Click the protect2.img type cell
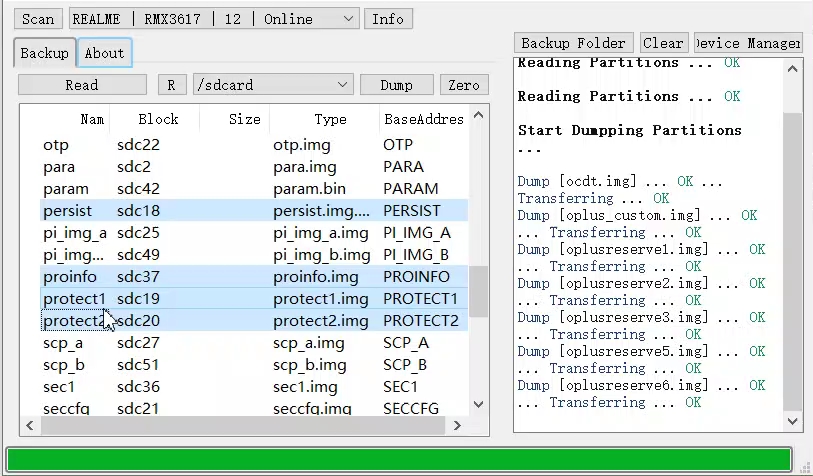813x476 pixels. tap(321, 321)
